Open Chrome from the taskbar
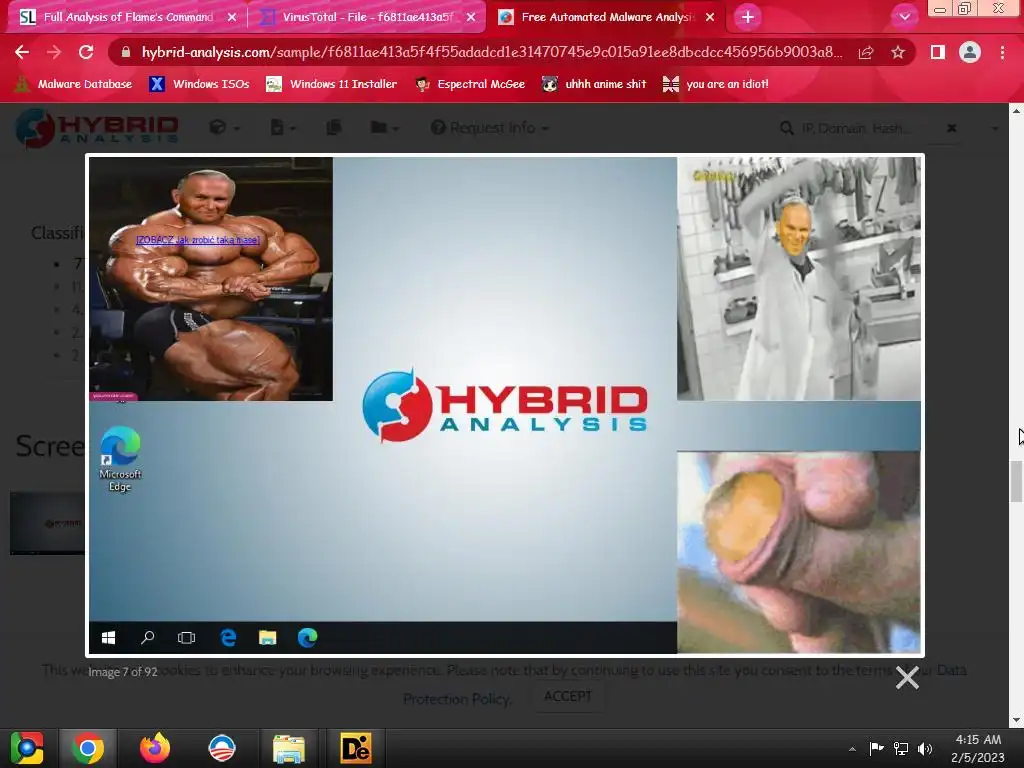1024x768 pixels. click(x=88, y=748)
